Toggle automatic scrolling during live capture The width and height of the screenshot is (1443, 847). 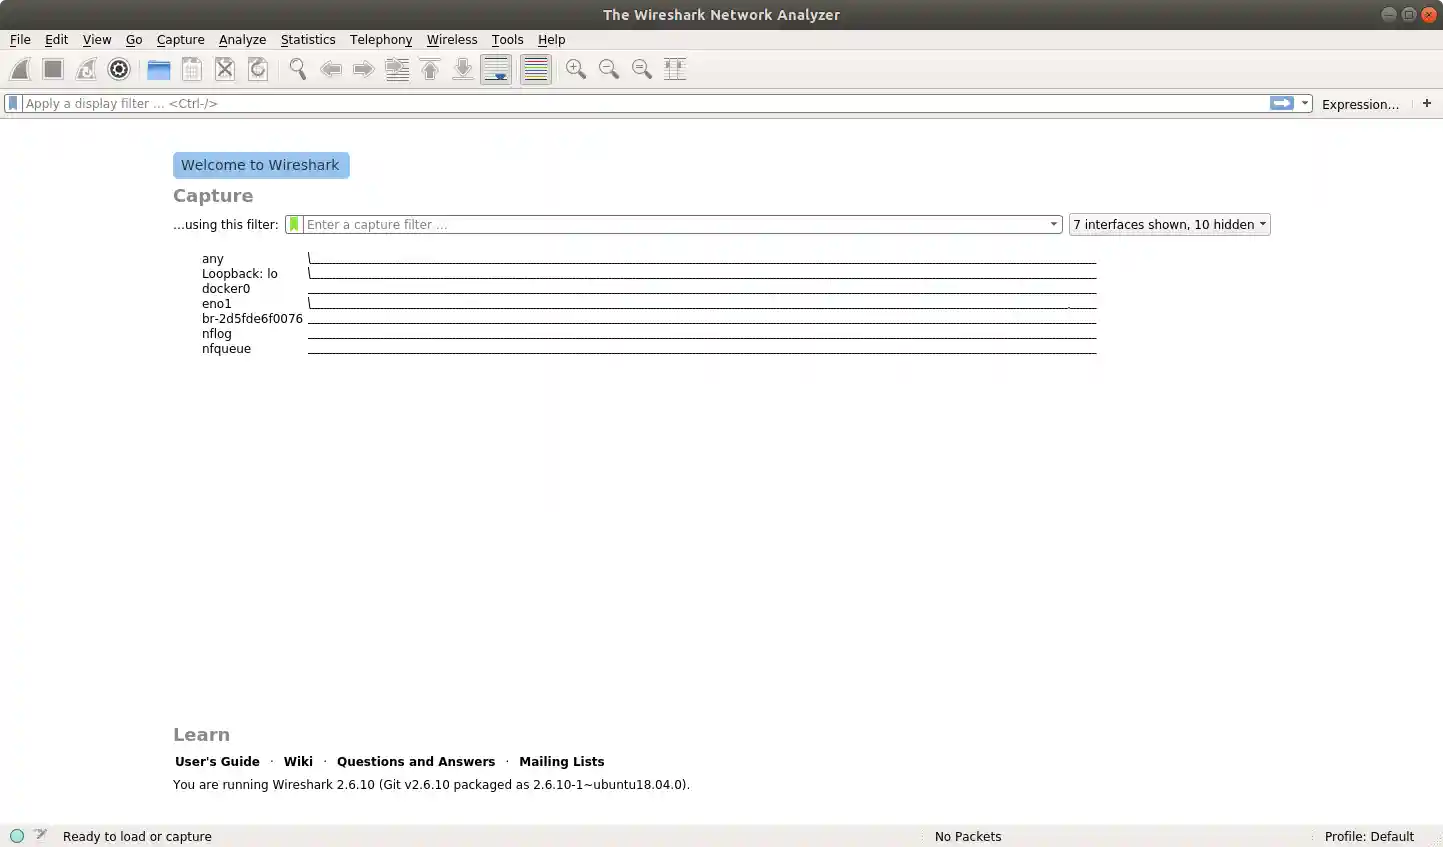point(496,69)
